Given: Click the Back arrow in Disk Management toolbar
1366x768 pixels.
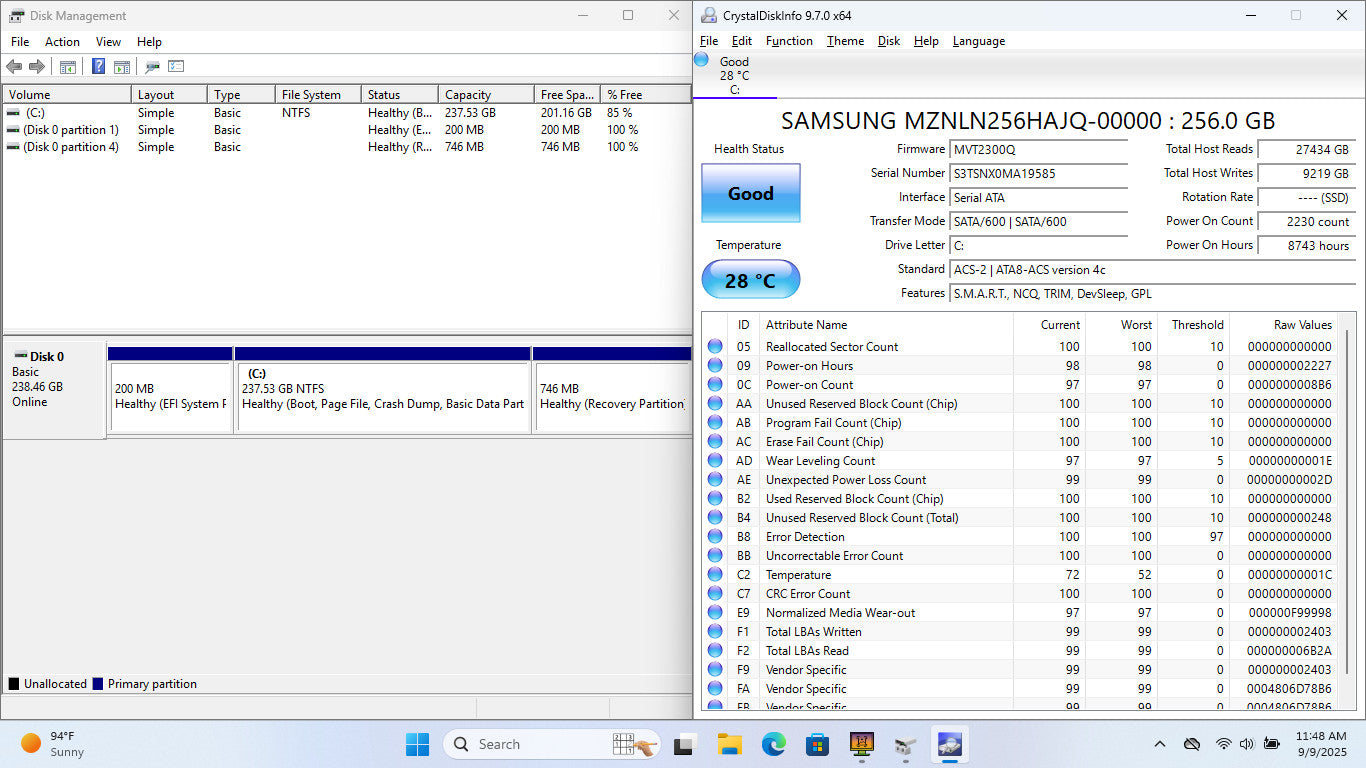Looking at the screenshot, I should coord(14,67).
